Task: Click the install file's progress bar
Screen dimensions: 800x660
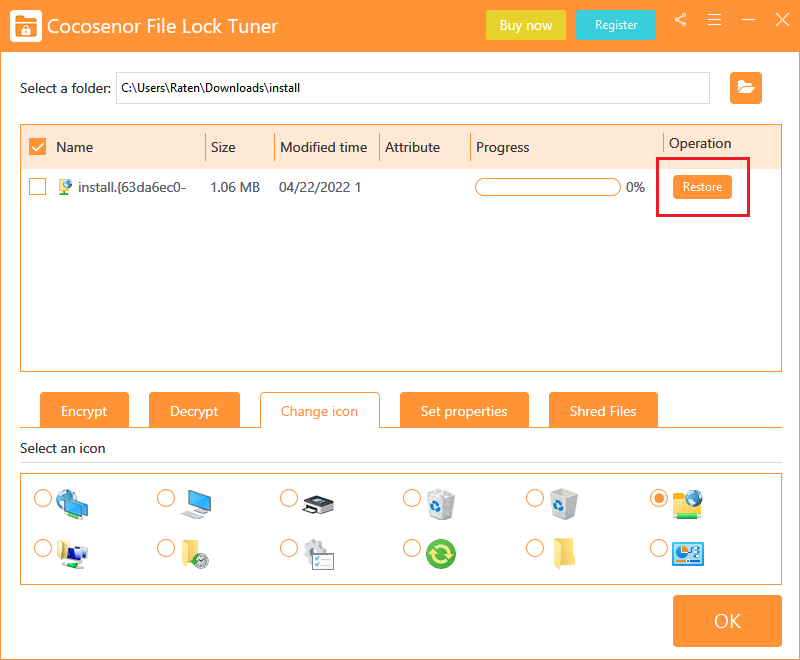Action: pyautogui.click(x=547, y=187)
